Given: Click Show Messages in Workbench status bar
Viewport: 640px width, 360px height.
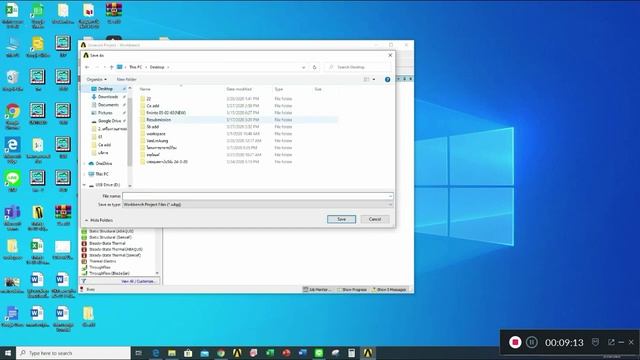Looking at the screenshot, I should click(389, 289).
